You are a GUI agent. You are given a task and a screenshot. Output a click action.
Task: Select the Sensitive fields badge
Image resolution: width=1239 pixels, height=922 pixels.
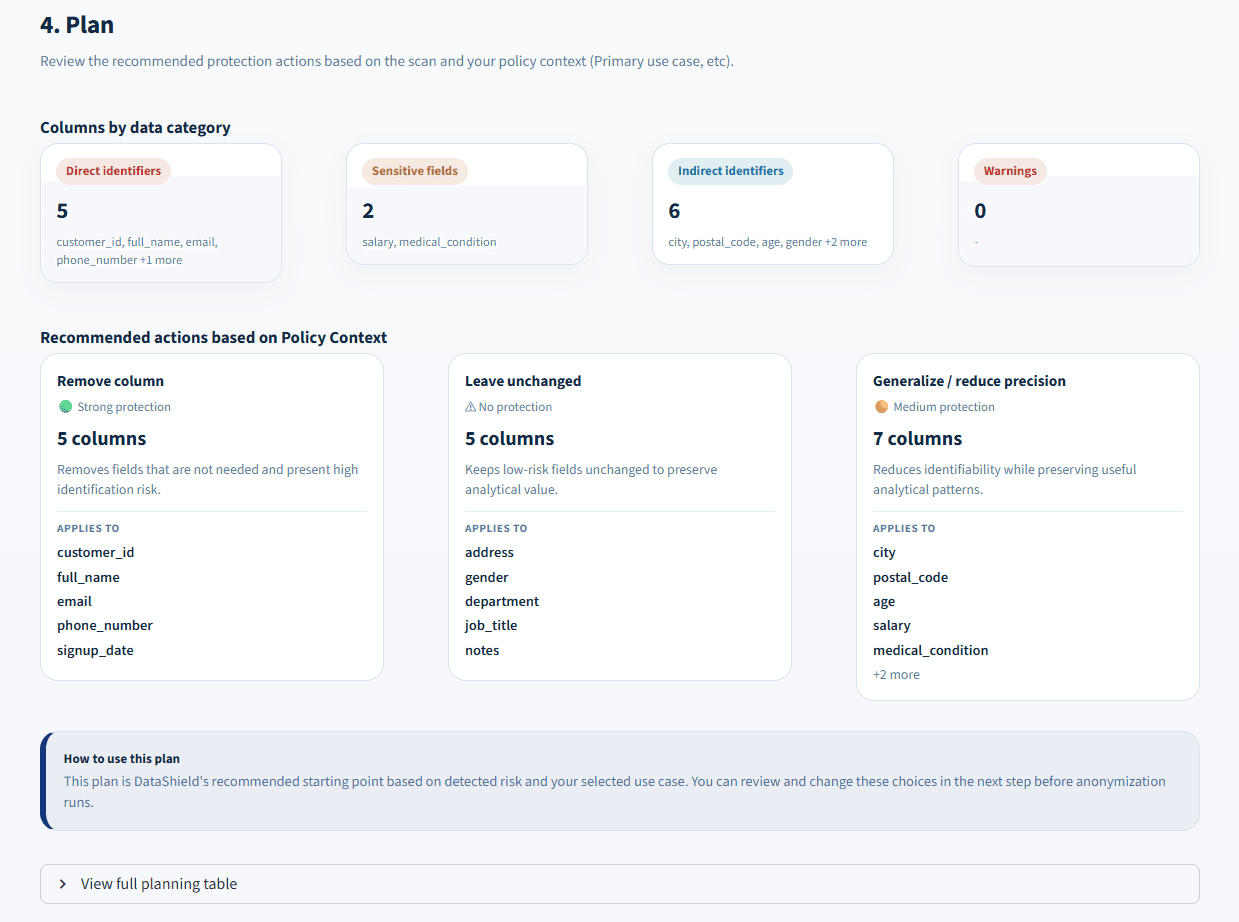pos(414,171)
